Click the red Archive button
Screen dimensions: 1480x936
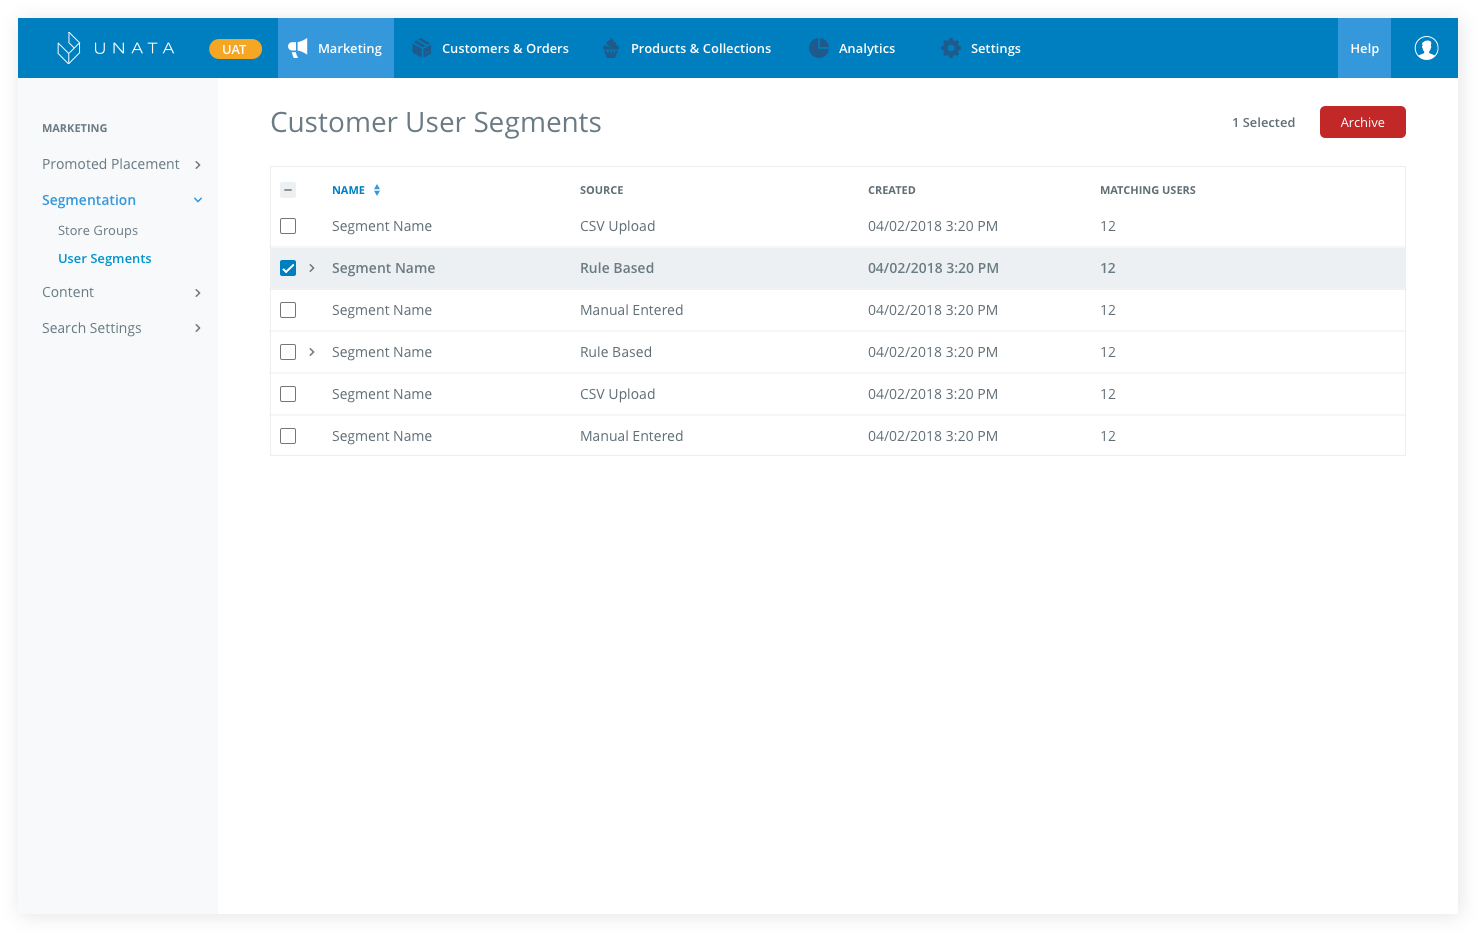(1363, 122)
